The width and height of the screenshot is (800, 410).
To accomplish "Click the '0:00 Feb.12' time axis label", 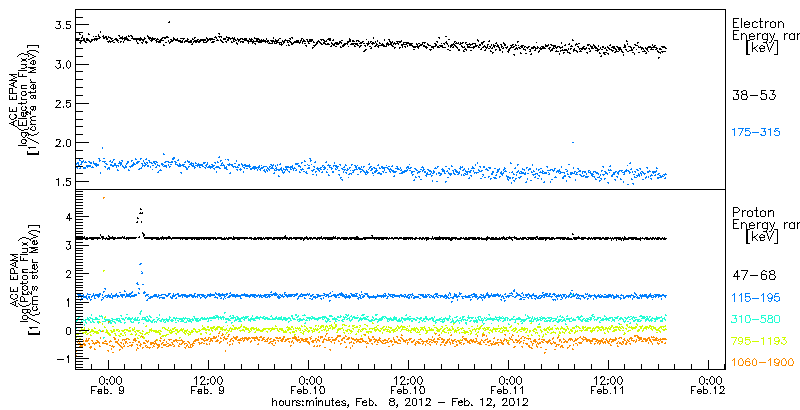I will (709, 386).
